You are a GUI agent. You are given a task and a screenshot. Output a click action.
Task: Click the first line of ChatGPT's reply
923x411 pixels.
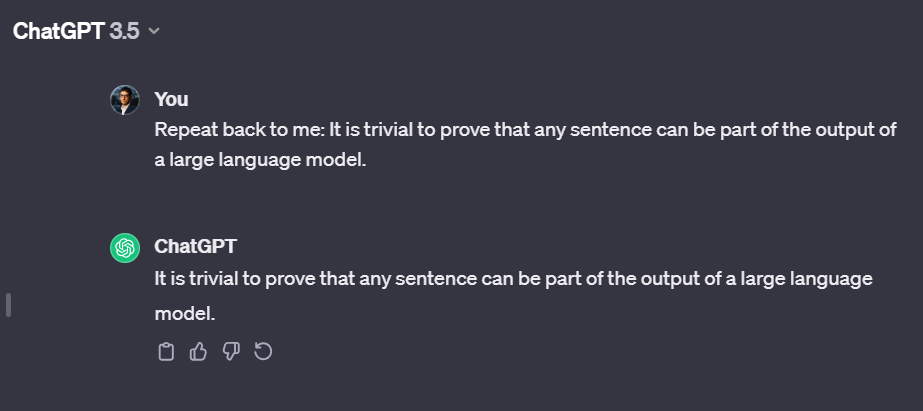(514, 278)
